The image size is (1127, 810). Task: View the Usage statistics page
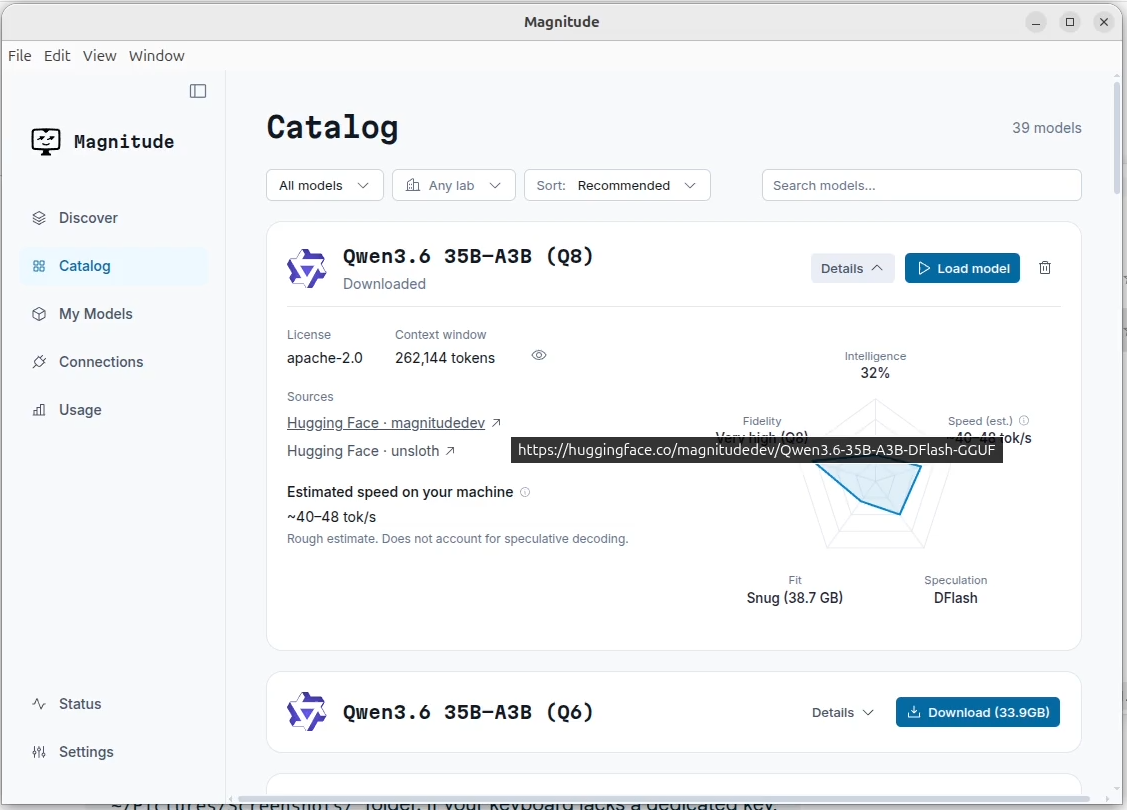point(114,410)
